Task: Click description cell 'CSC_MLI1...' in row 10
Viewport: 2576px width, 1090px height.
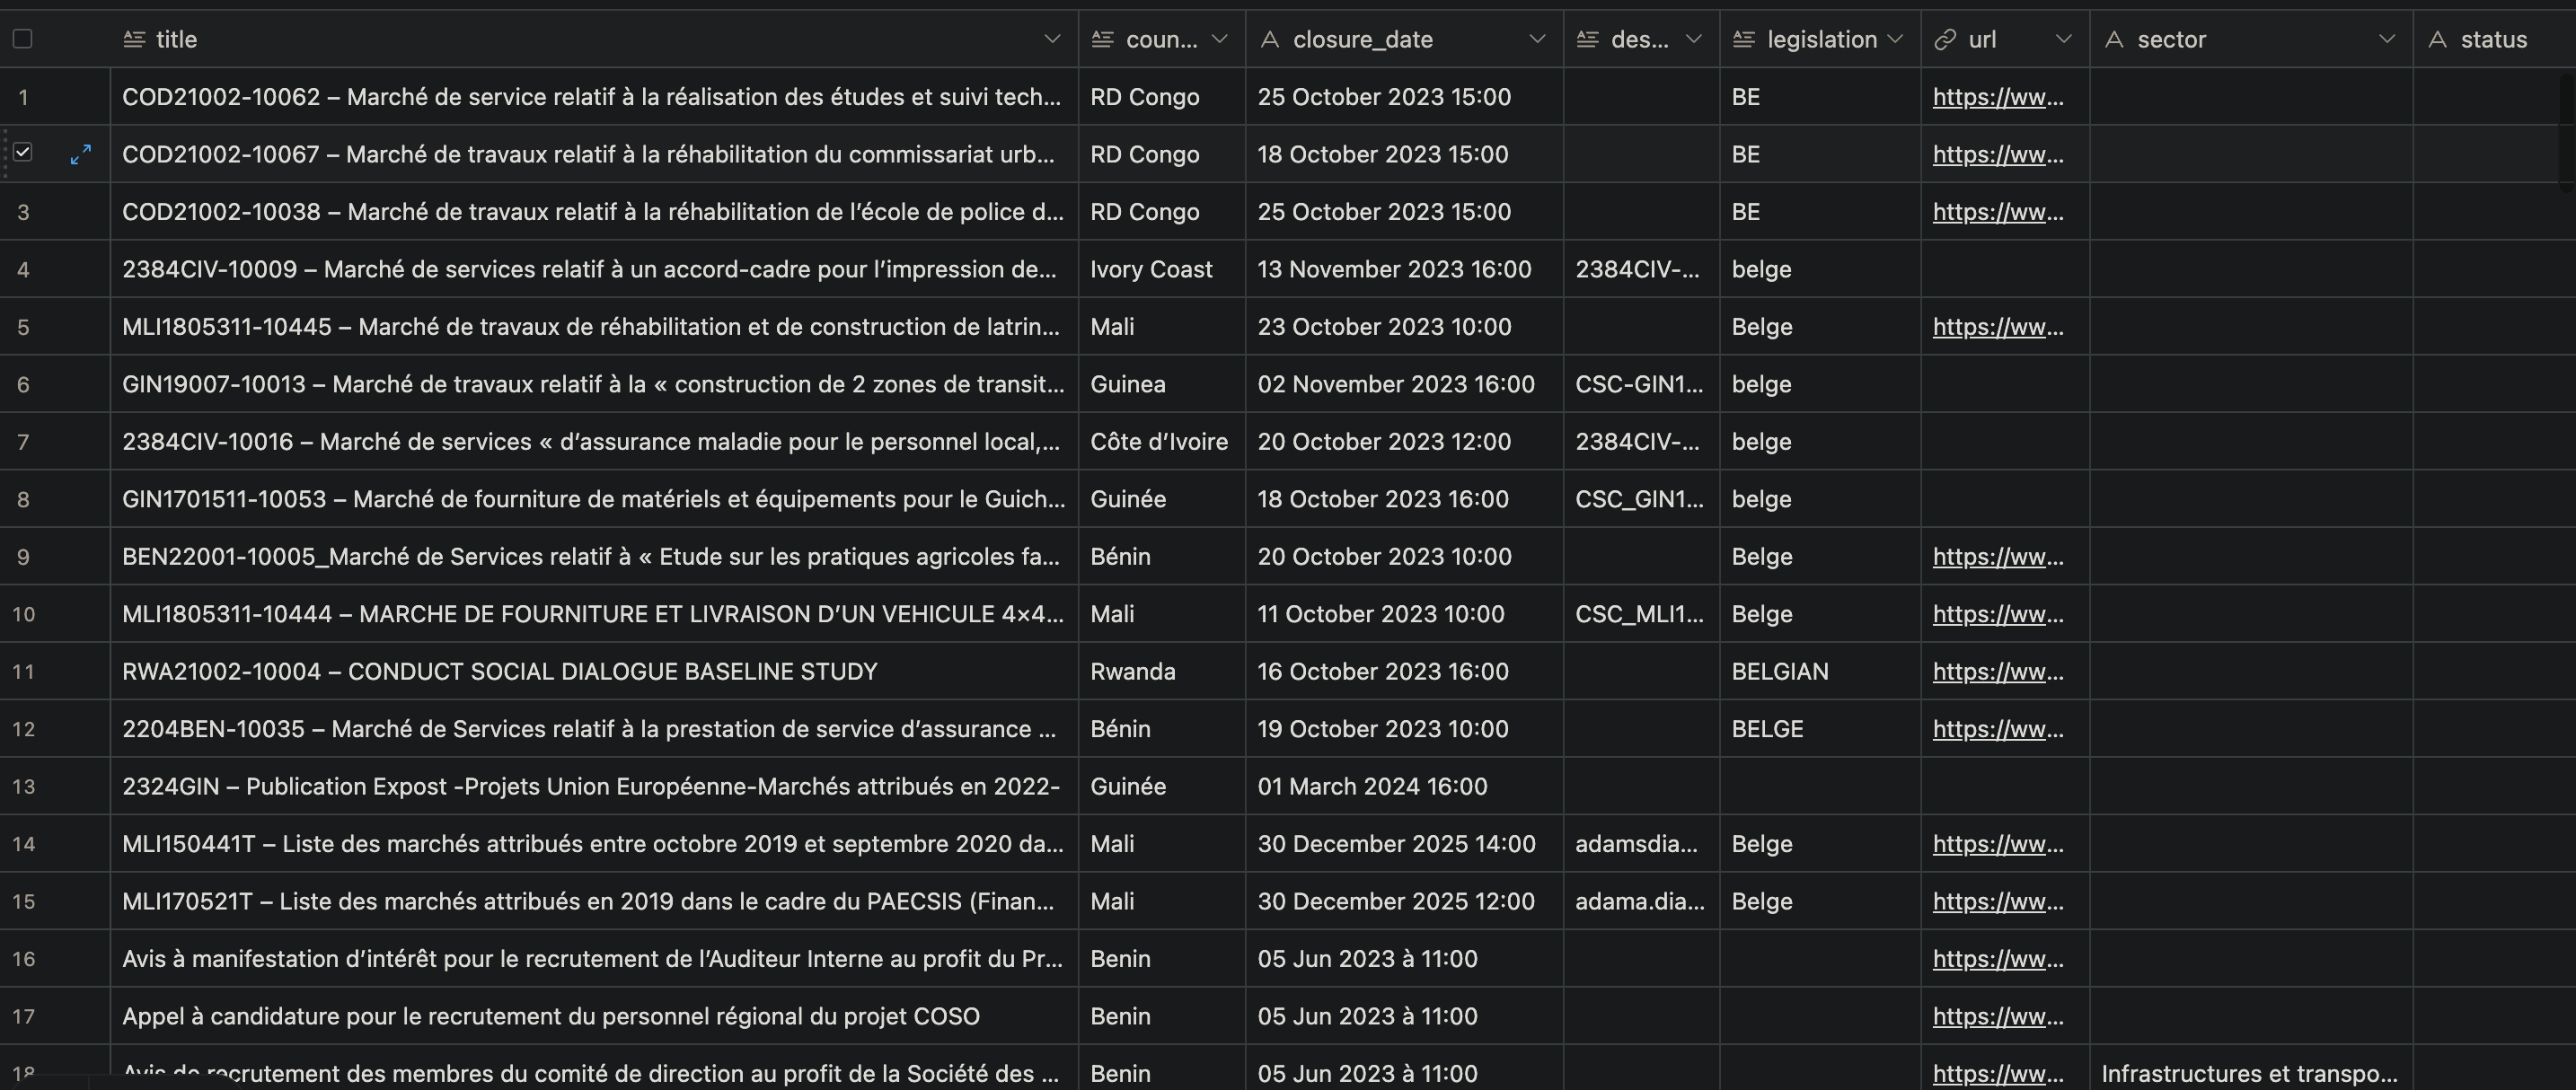Action: [x=1641, y=614]
